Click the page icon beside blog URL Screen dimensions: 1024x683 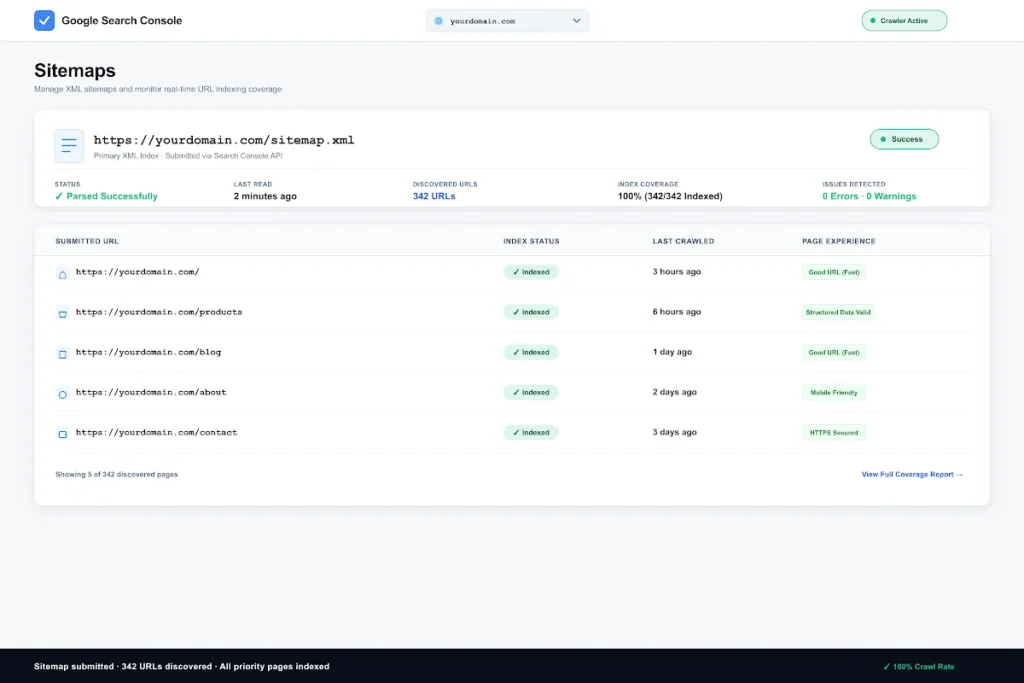tap(63, 355)
